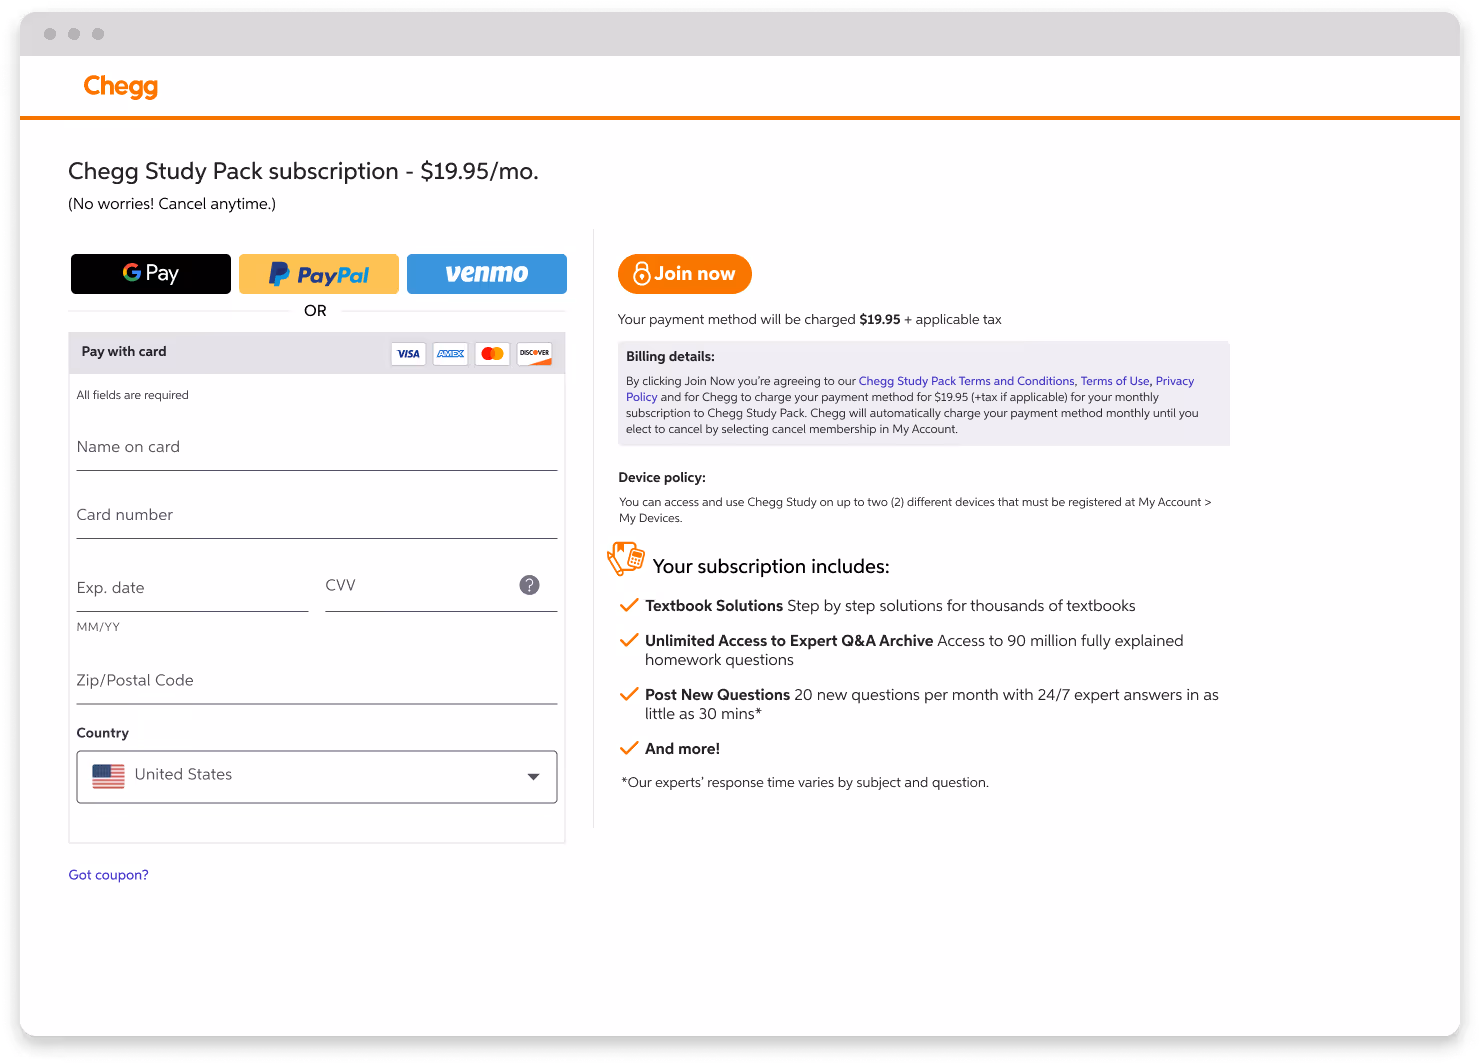Pay with Google Pay button
1480x1064 pixels.
point(151,274)
